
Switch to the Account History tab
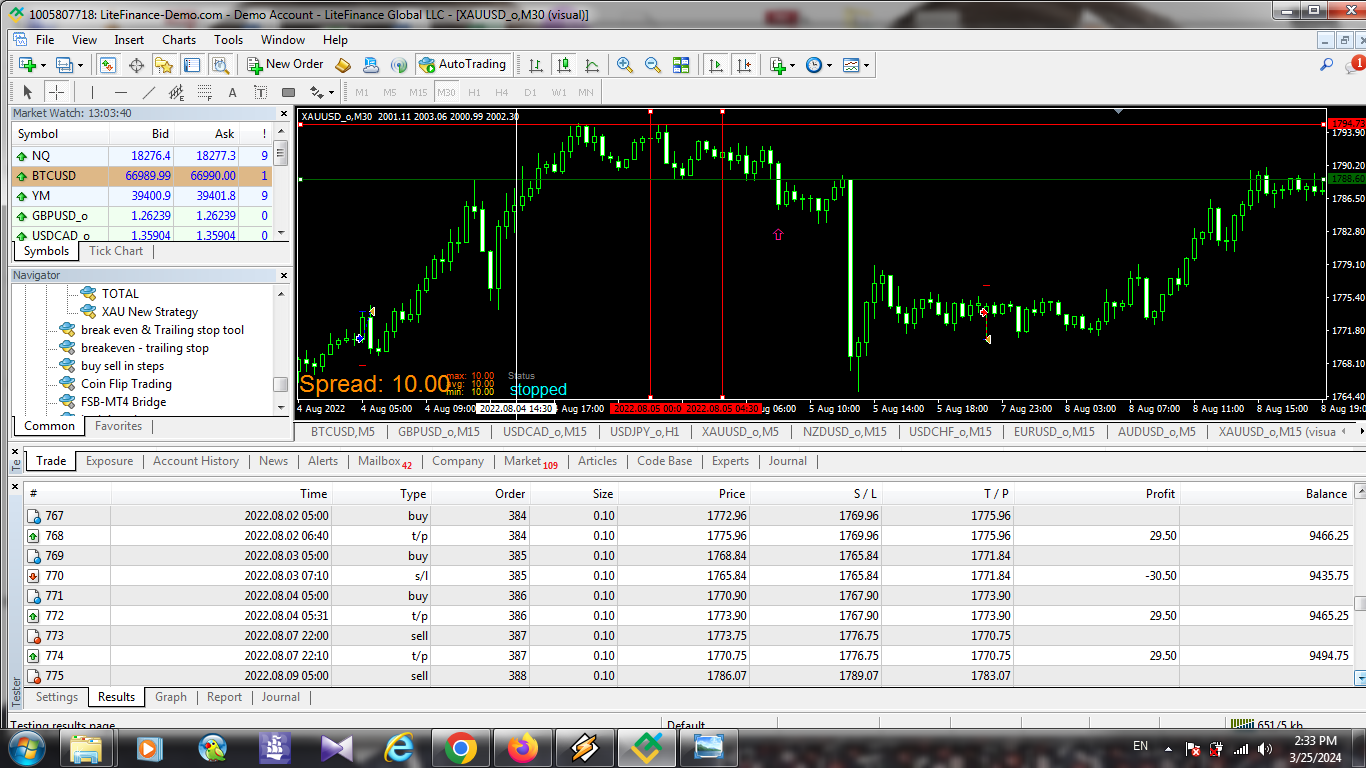[196, 461]
